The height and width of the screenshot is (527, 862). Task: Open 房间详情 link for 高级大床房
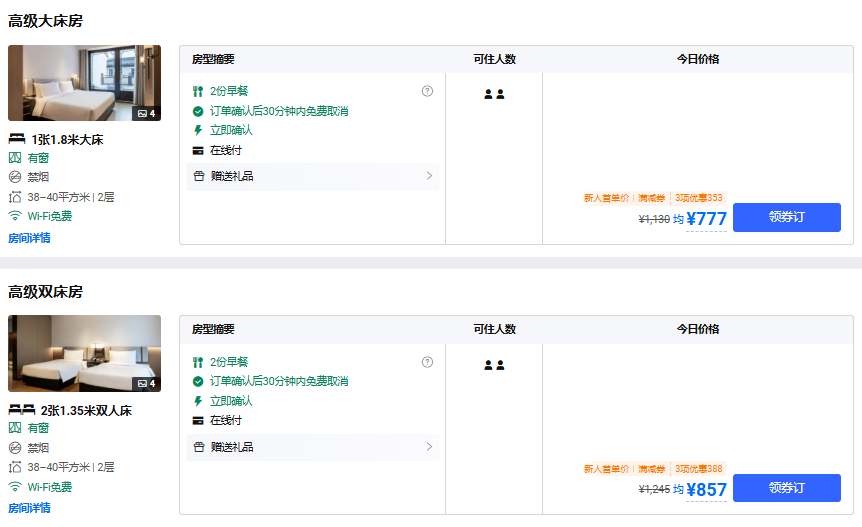[29, 238]
